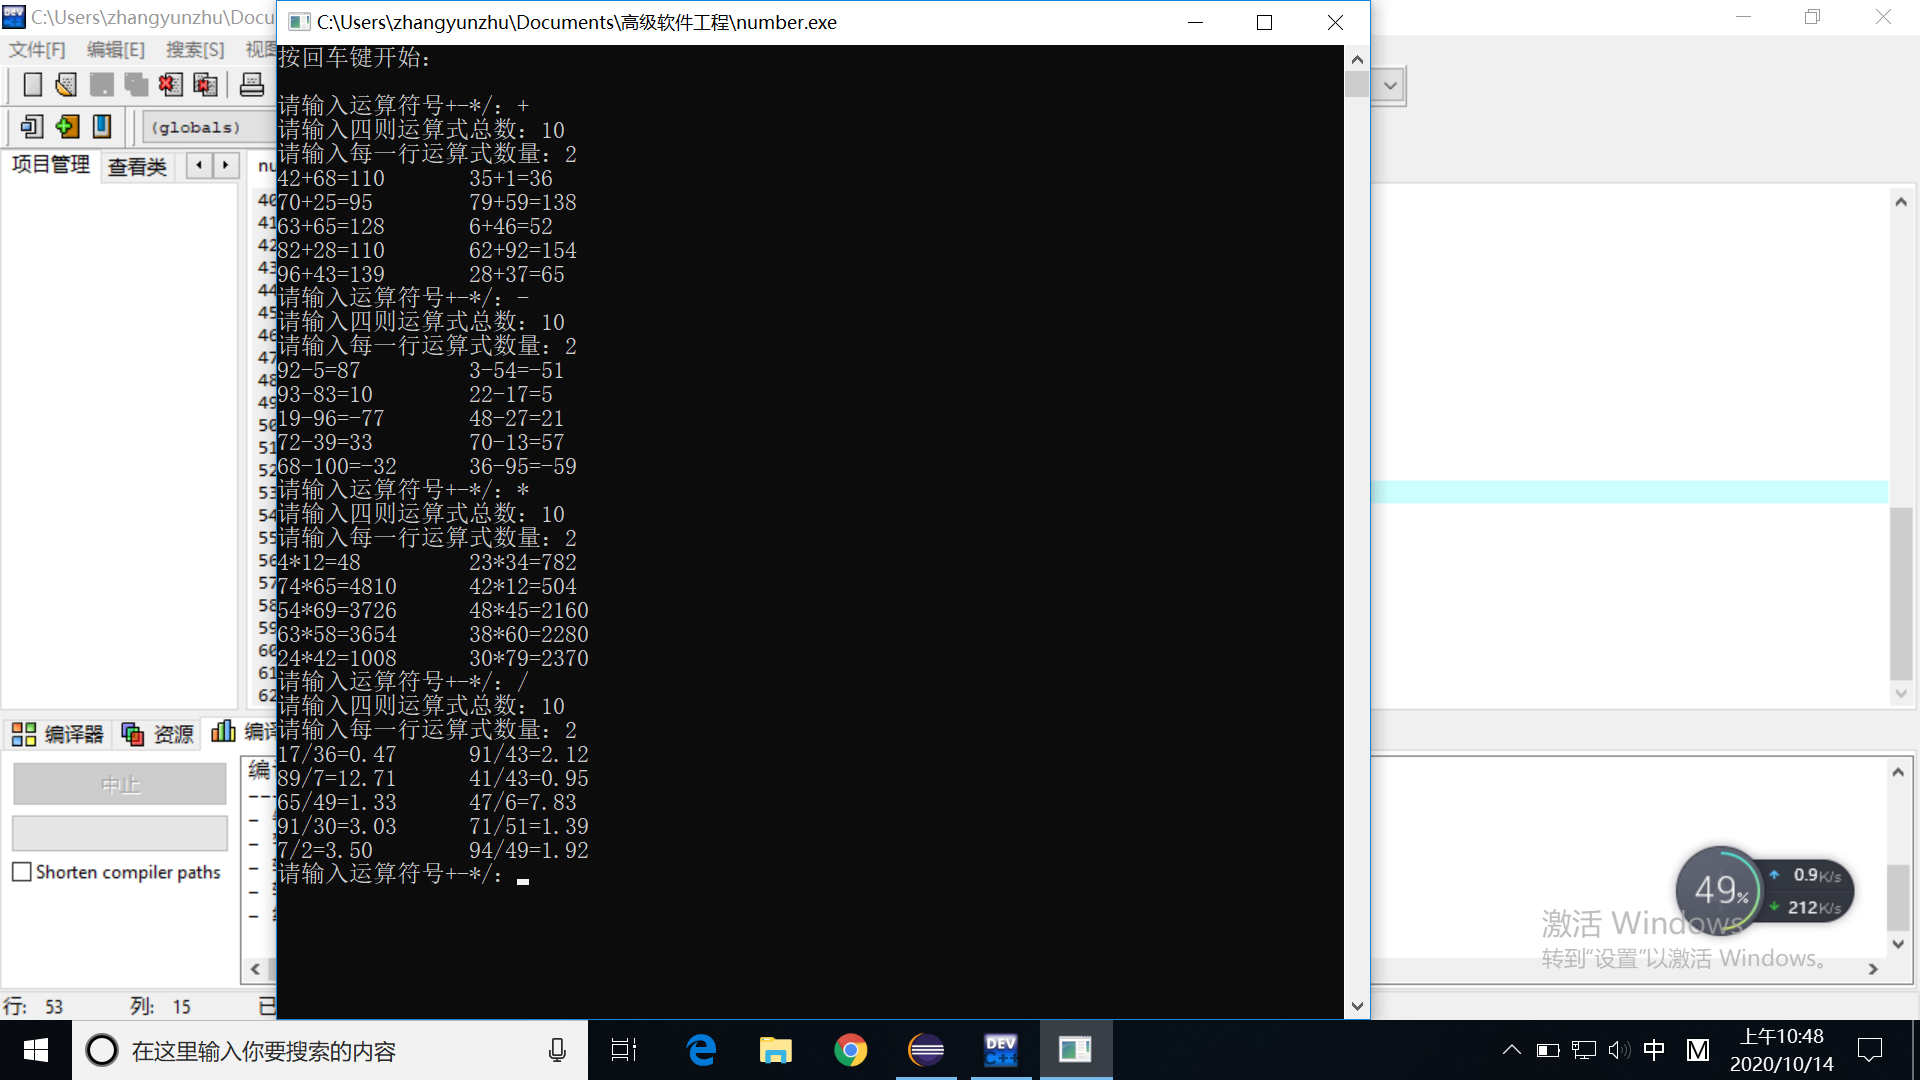Click the Goto bookmark toolbar icon

click(32, 127)
